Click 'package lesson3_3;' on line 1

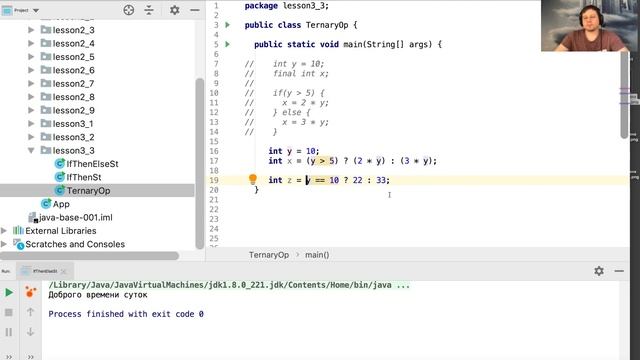click(x=287, y=6)
